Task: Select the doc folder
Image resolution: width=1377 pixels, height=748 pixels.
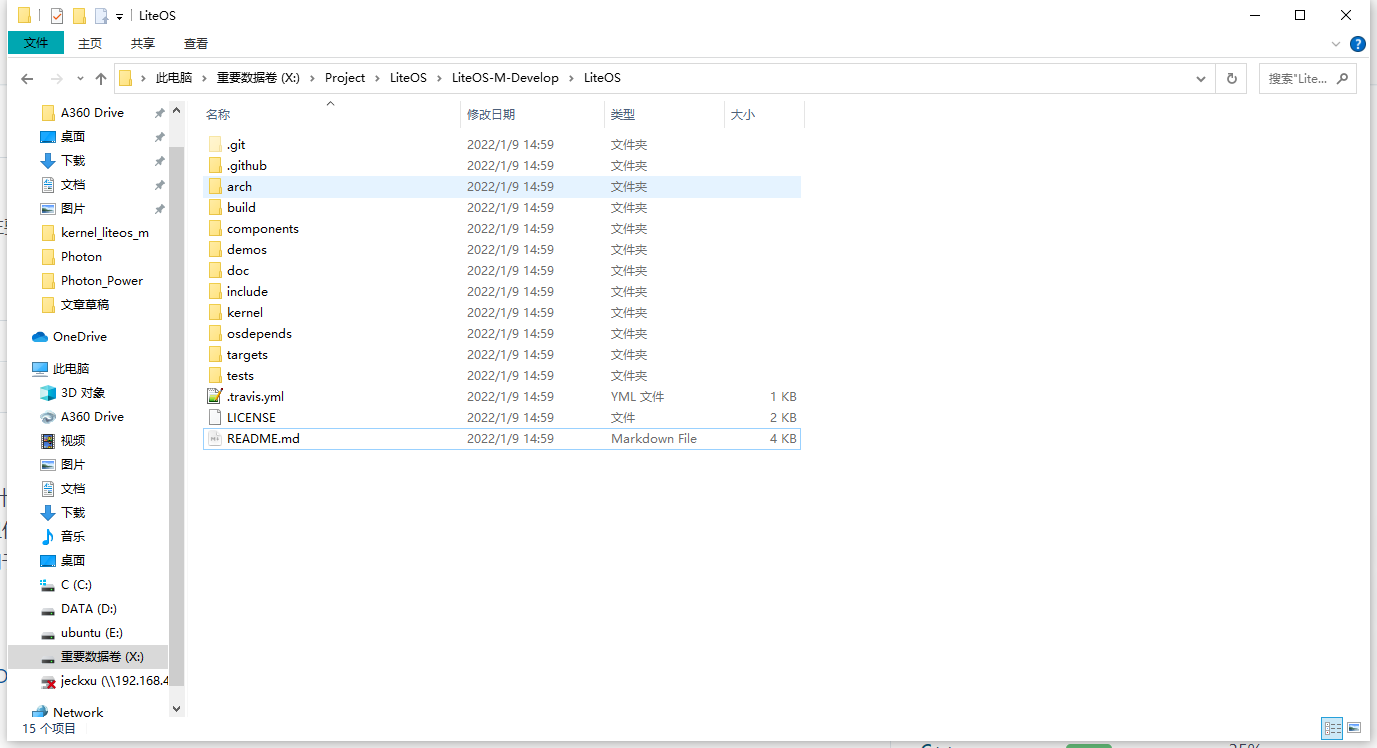Action: coord(502,271)
